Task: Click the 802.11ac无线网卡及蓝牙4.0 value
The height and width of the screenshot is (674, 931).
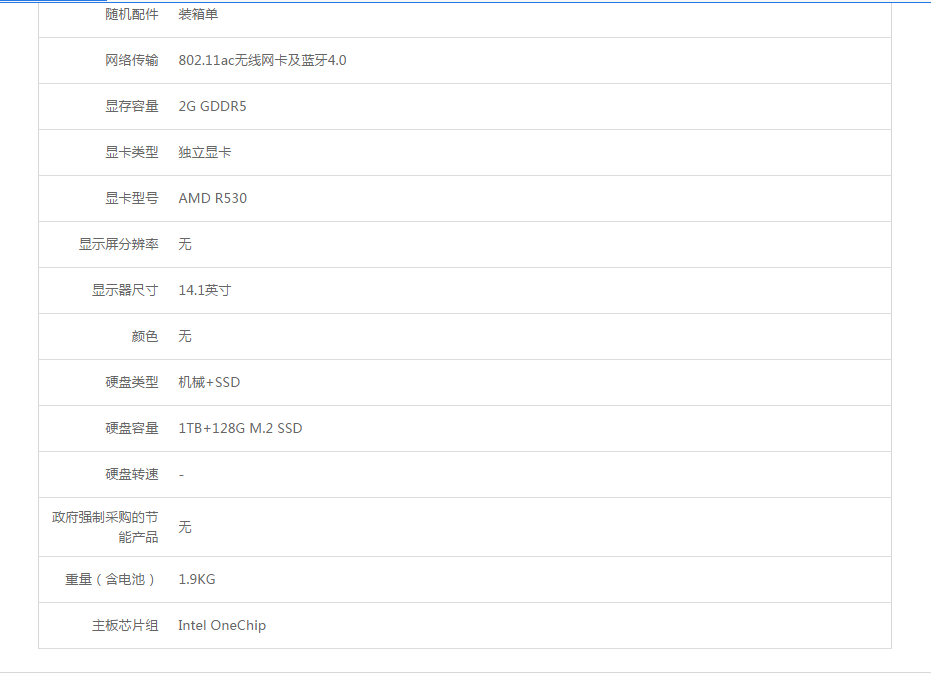Action: click(262, 60)
